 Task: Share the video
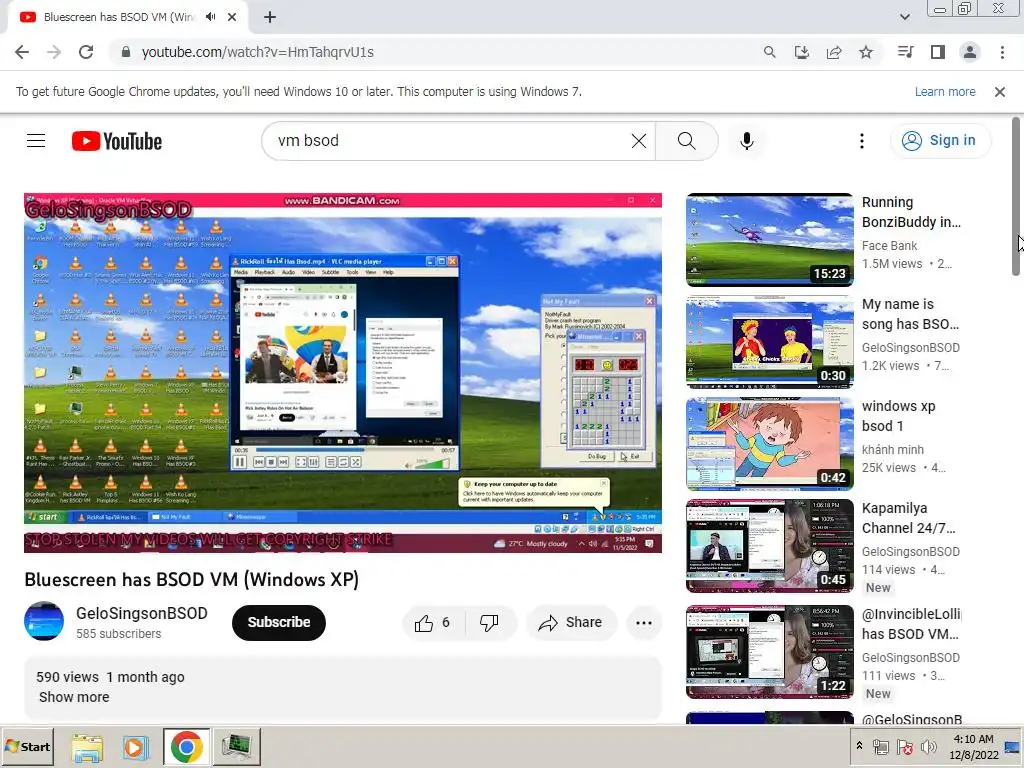click(570, 623)
